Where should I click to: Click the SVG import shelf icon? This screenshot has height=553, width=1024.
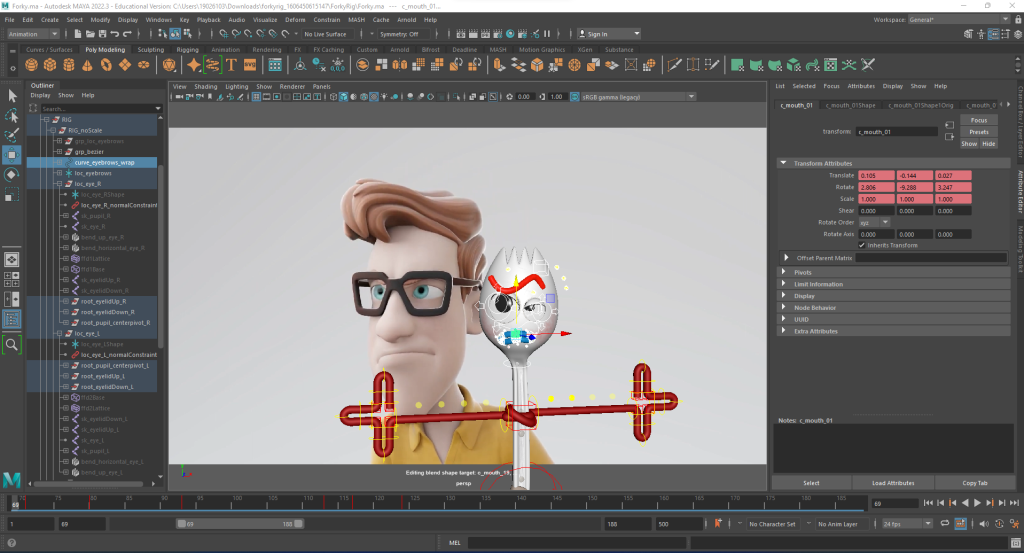(250, 65)
